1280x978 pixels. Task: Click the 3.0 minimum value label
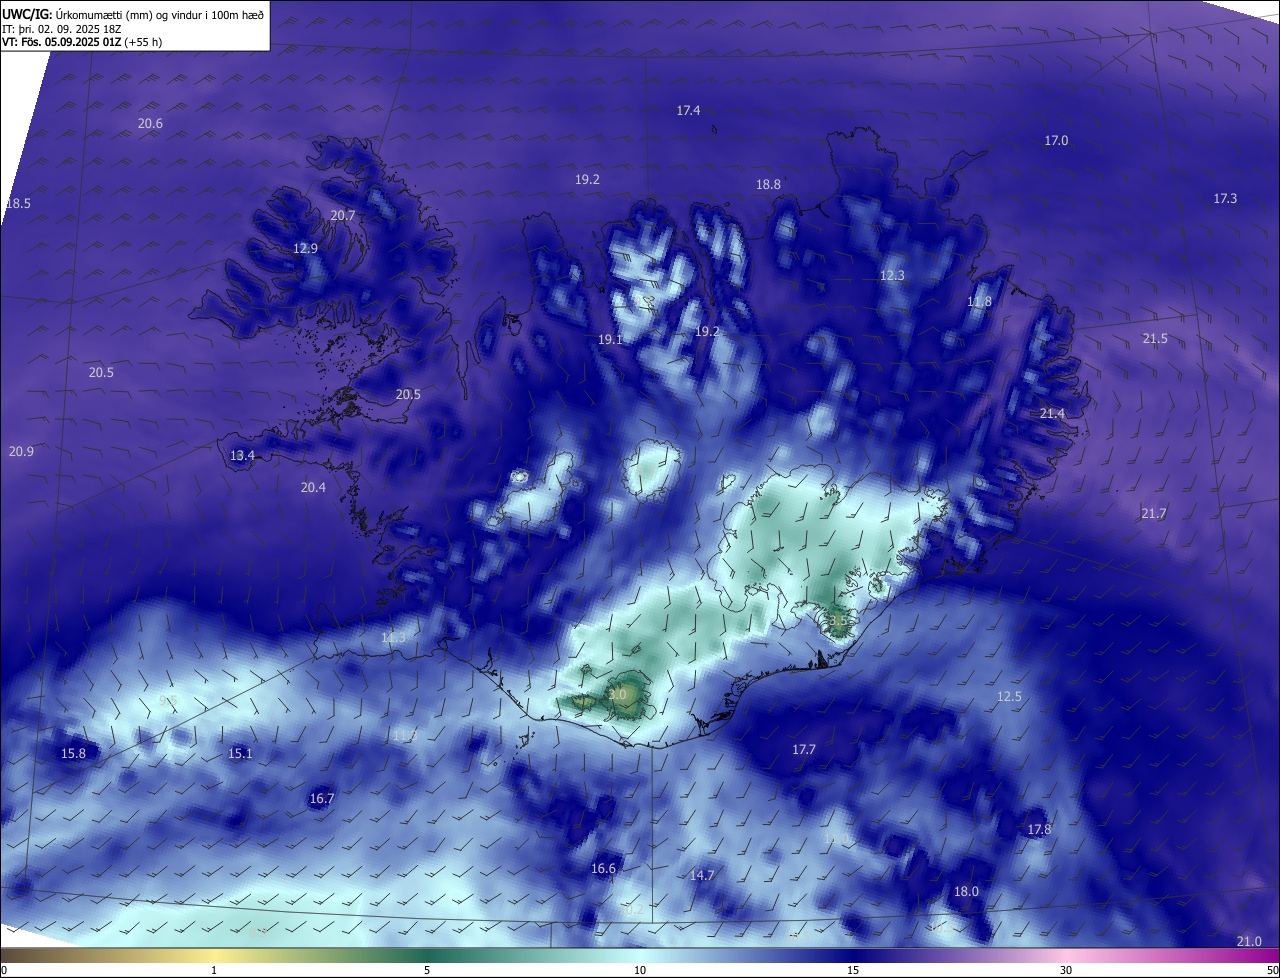[x=617, y=694]
